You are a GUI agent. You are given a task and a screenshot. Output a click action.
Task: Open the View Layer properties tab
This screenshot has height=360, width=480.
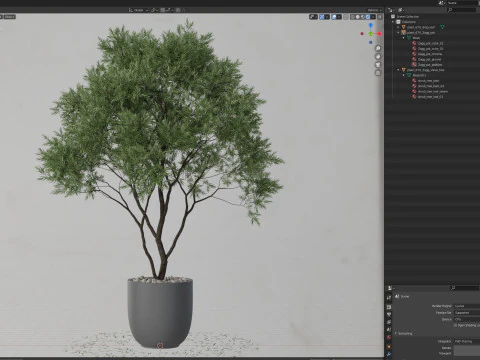click(x=389, y=322)
